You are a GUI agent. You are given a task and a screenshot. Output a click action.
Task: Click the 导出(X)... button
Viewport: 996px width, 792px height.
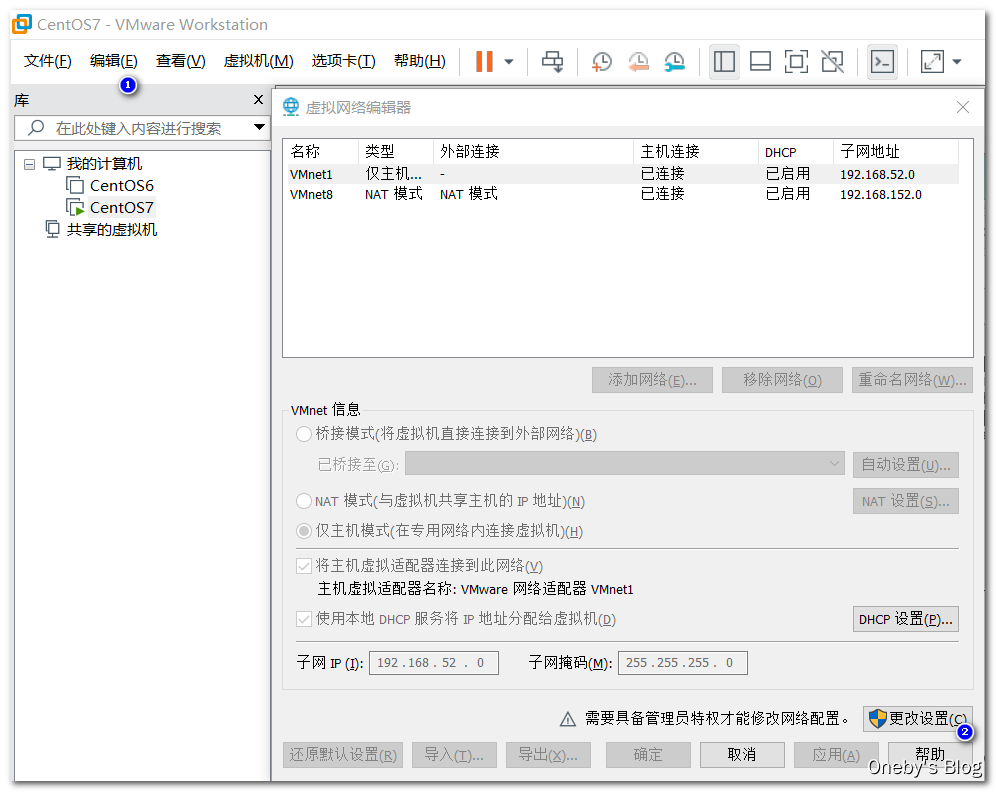pyautogui.click(x=548, y=755)
